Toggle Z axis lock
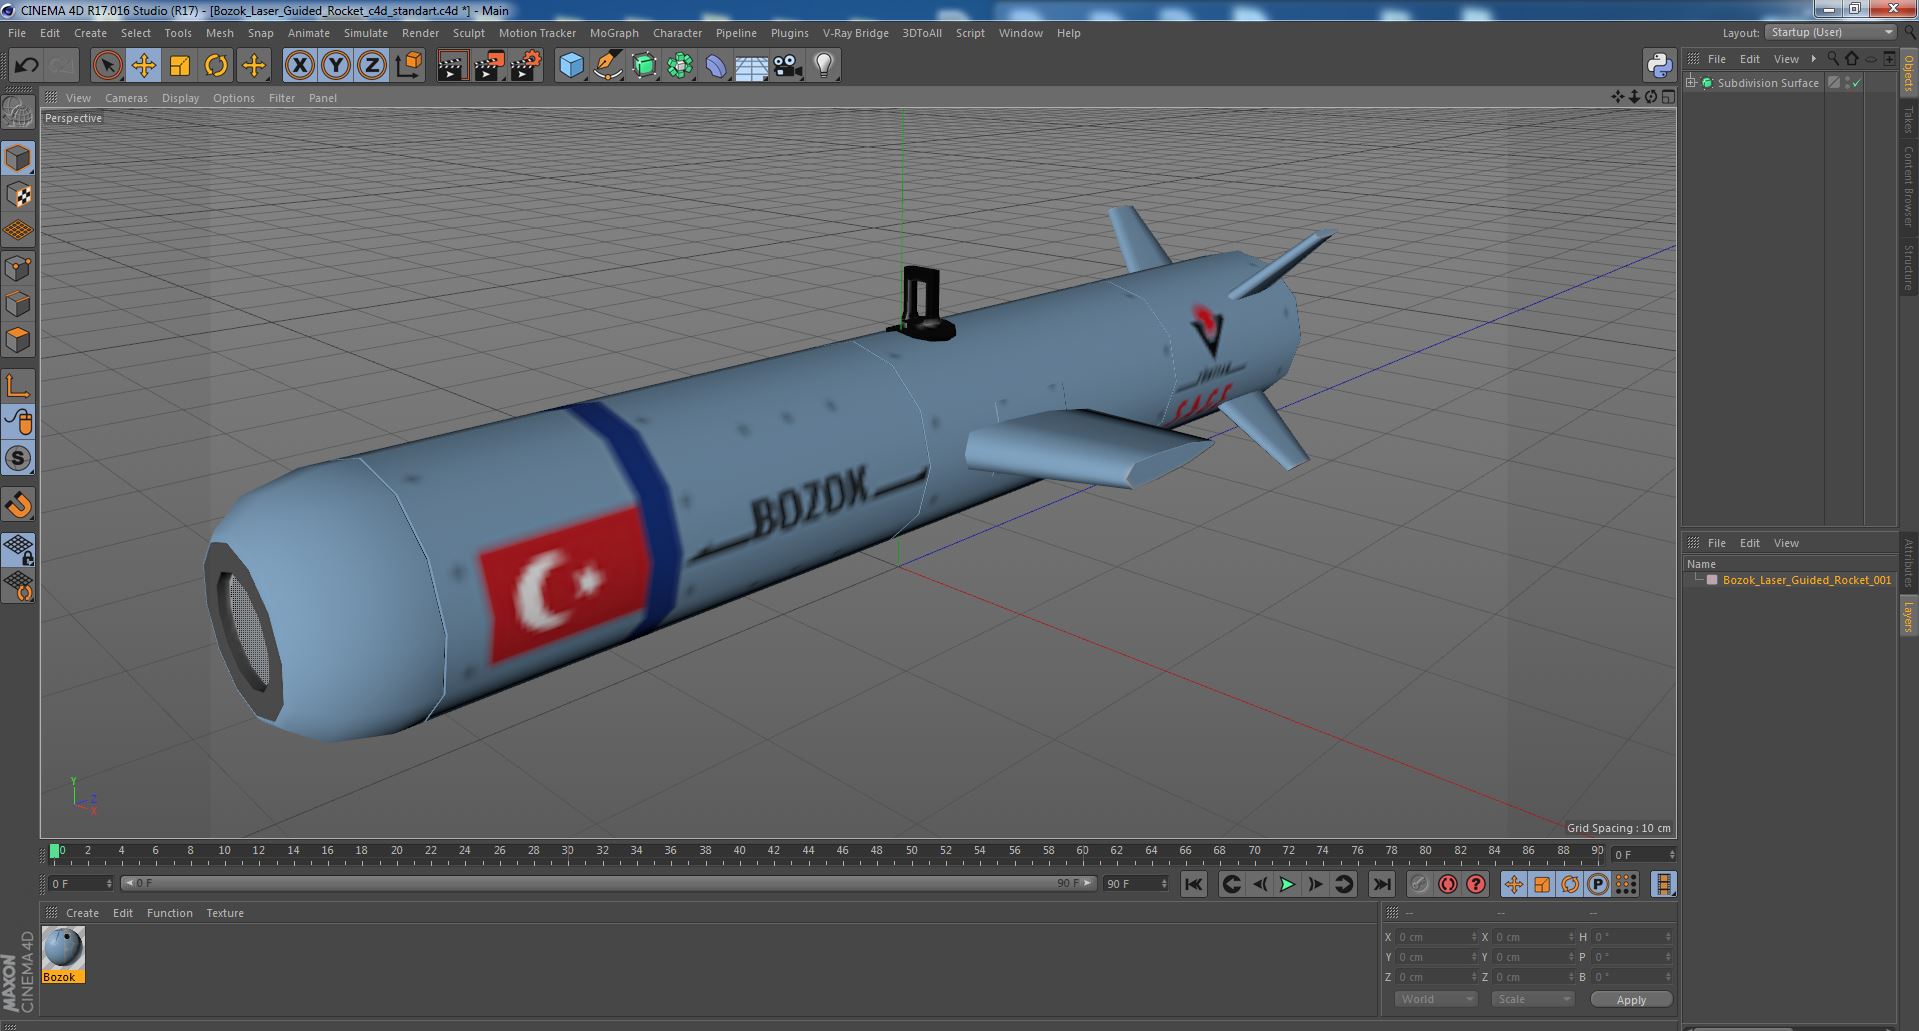The height and width of the screenshot is (1031, 1919). click(x=372, y=66)
